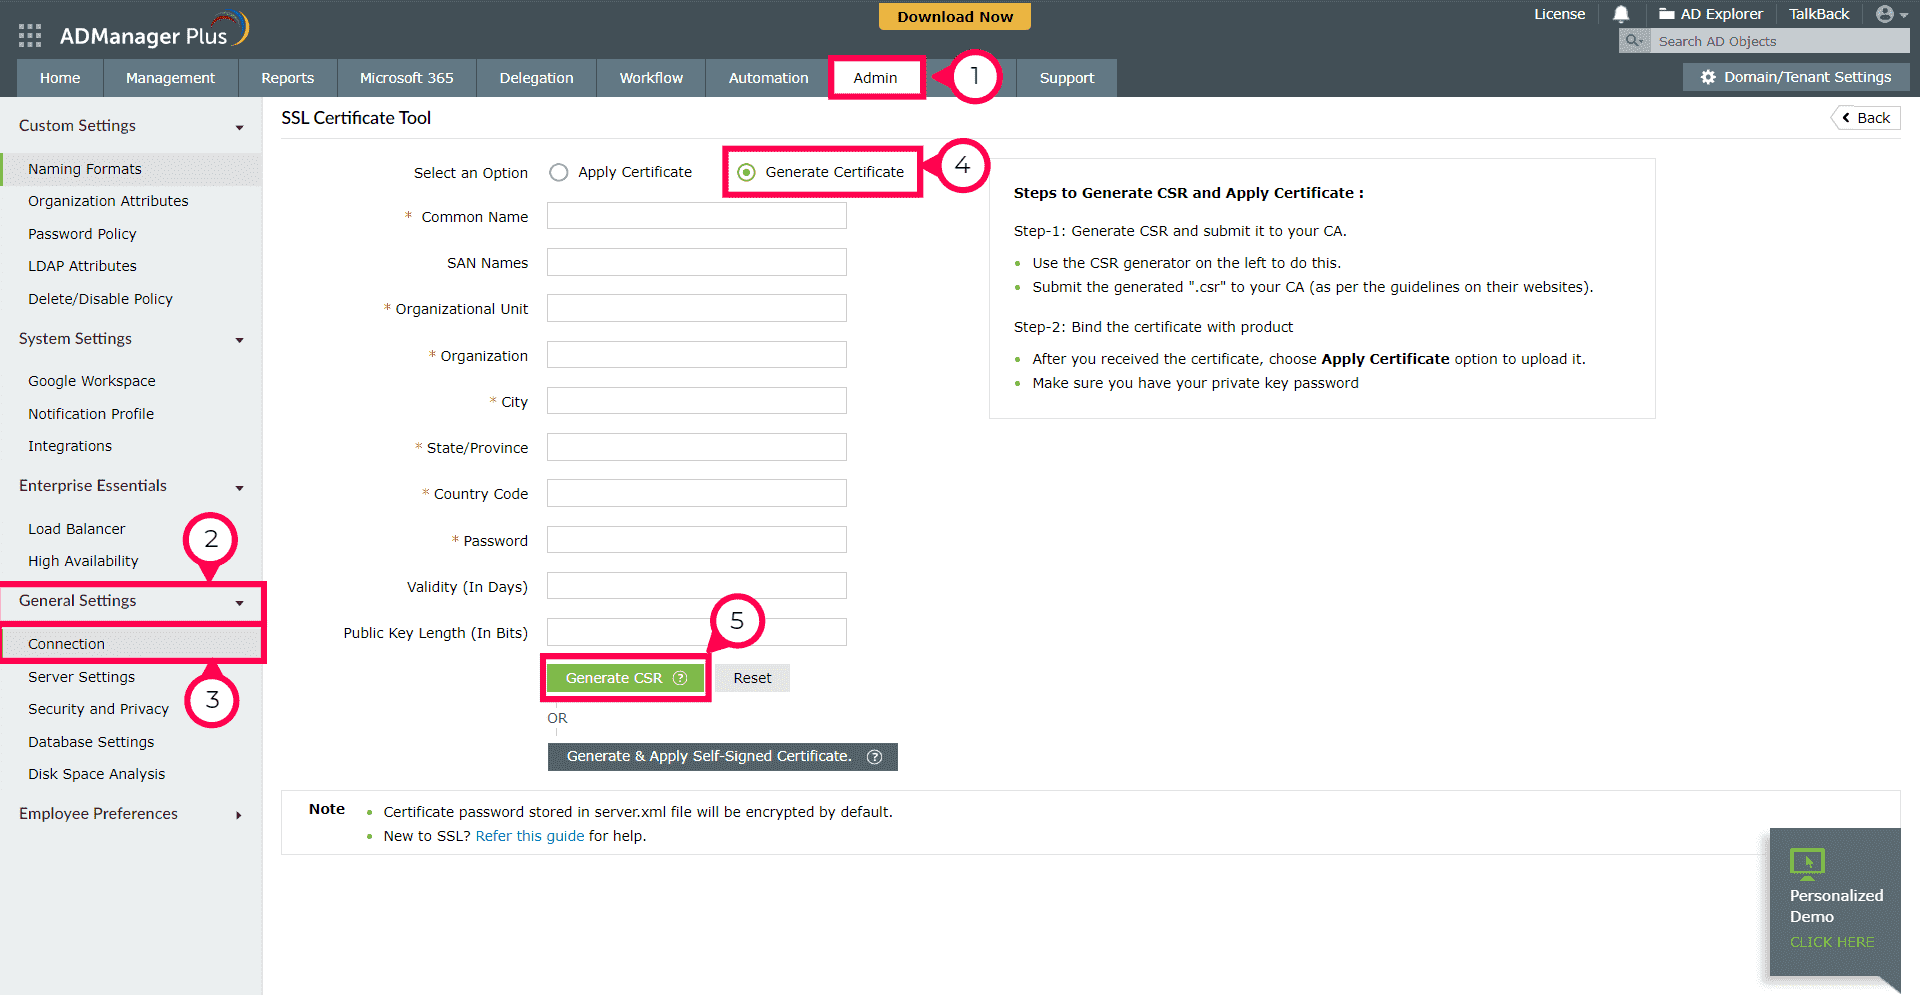Expand the Employee Preferences section

238,815
